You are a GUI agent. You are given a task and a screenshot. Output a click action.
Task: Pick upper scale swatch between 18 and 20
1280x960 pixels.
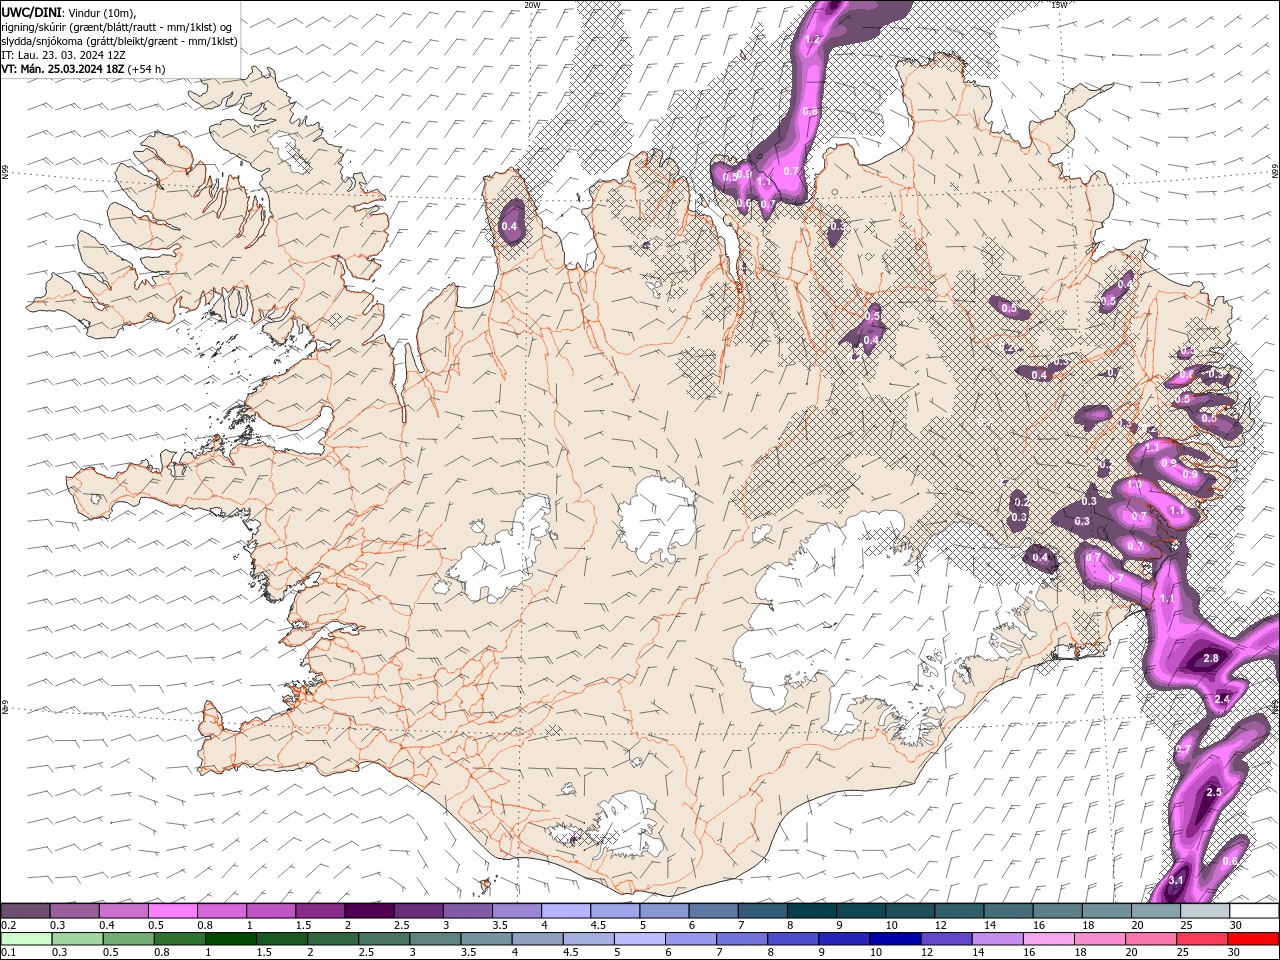[1106, 911]
